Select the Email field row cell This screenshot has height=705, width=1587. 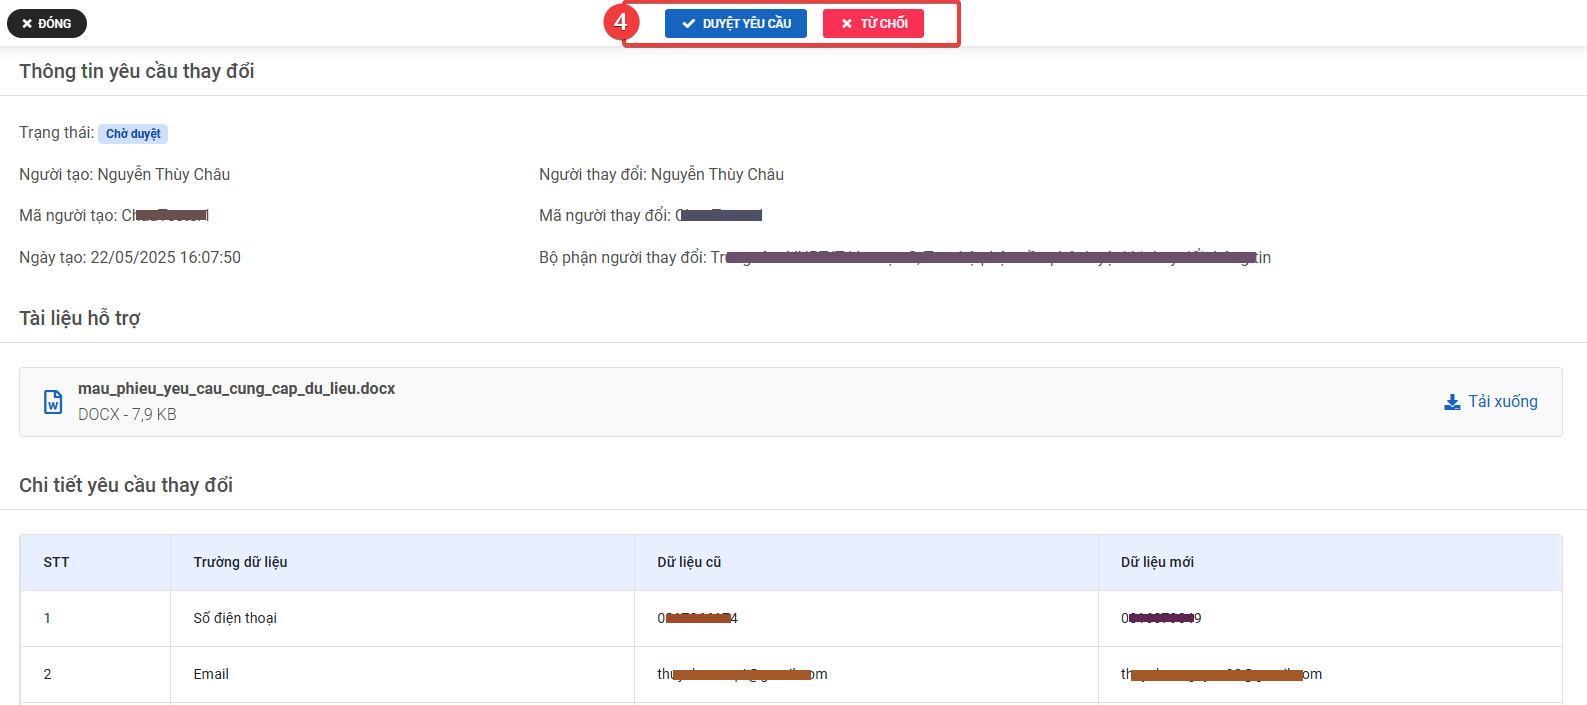[x=211, y=674]
